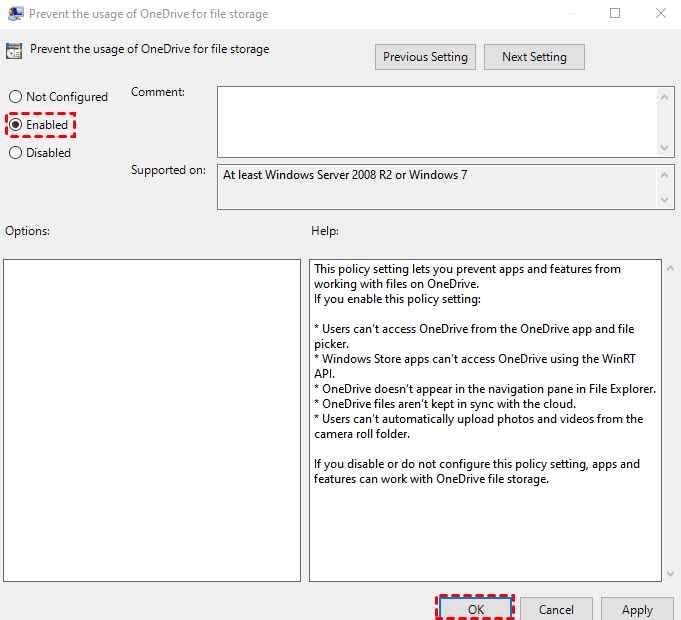Click inside the empty Options pane

point(152,420)
